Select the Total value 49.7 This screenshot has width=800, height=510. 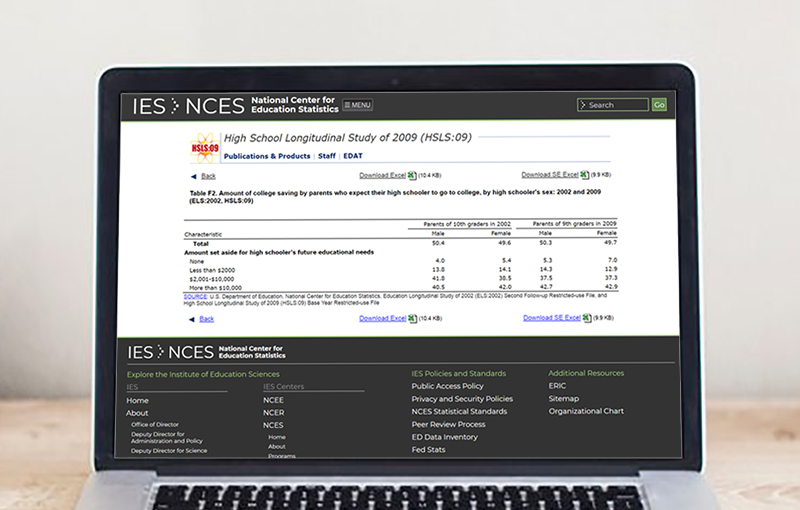611,243
